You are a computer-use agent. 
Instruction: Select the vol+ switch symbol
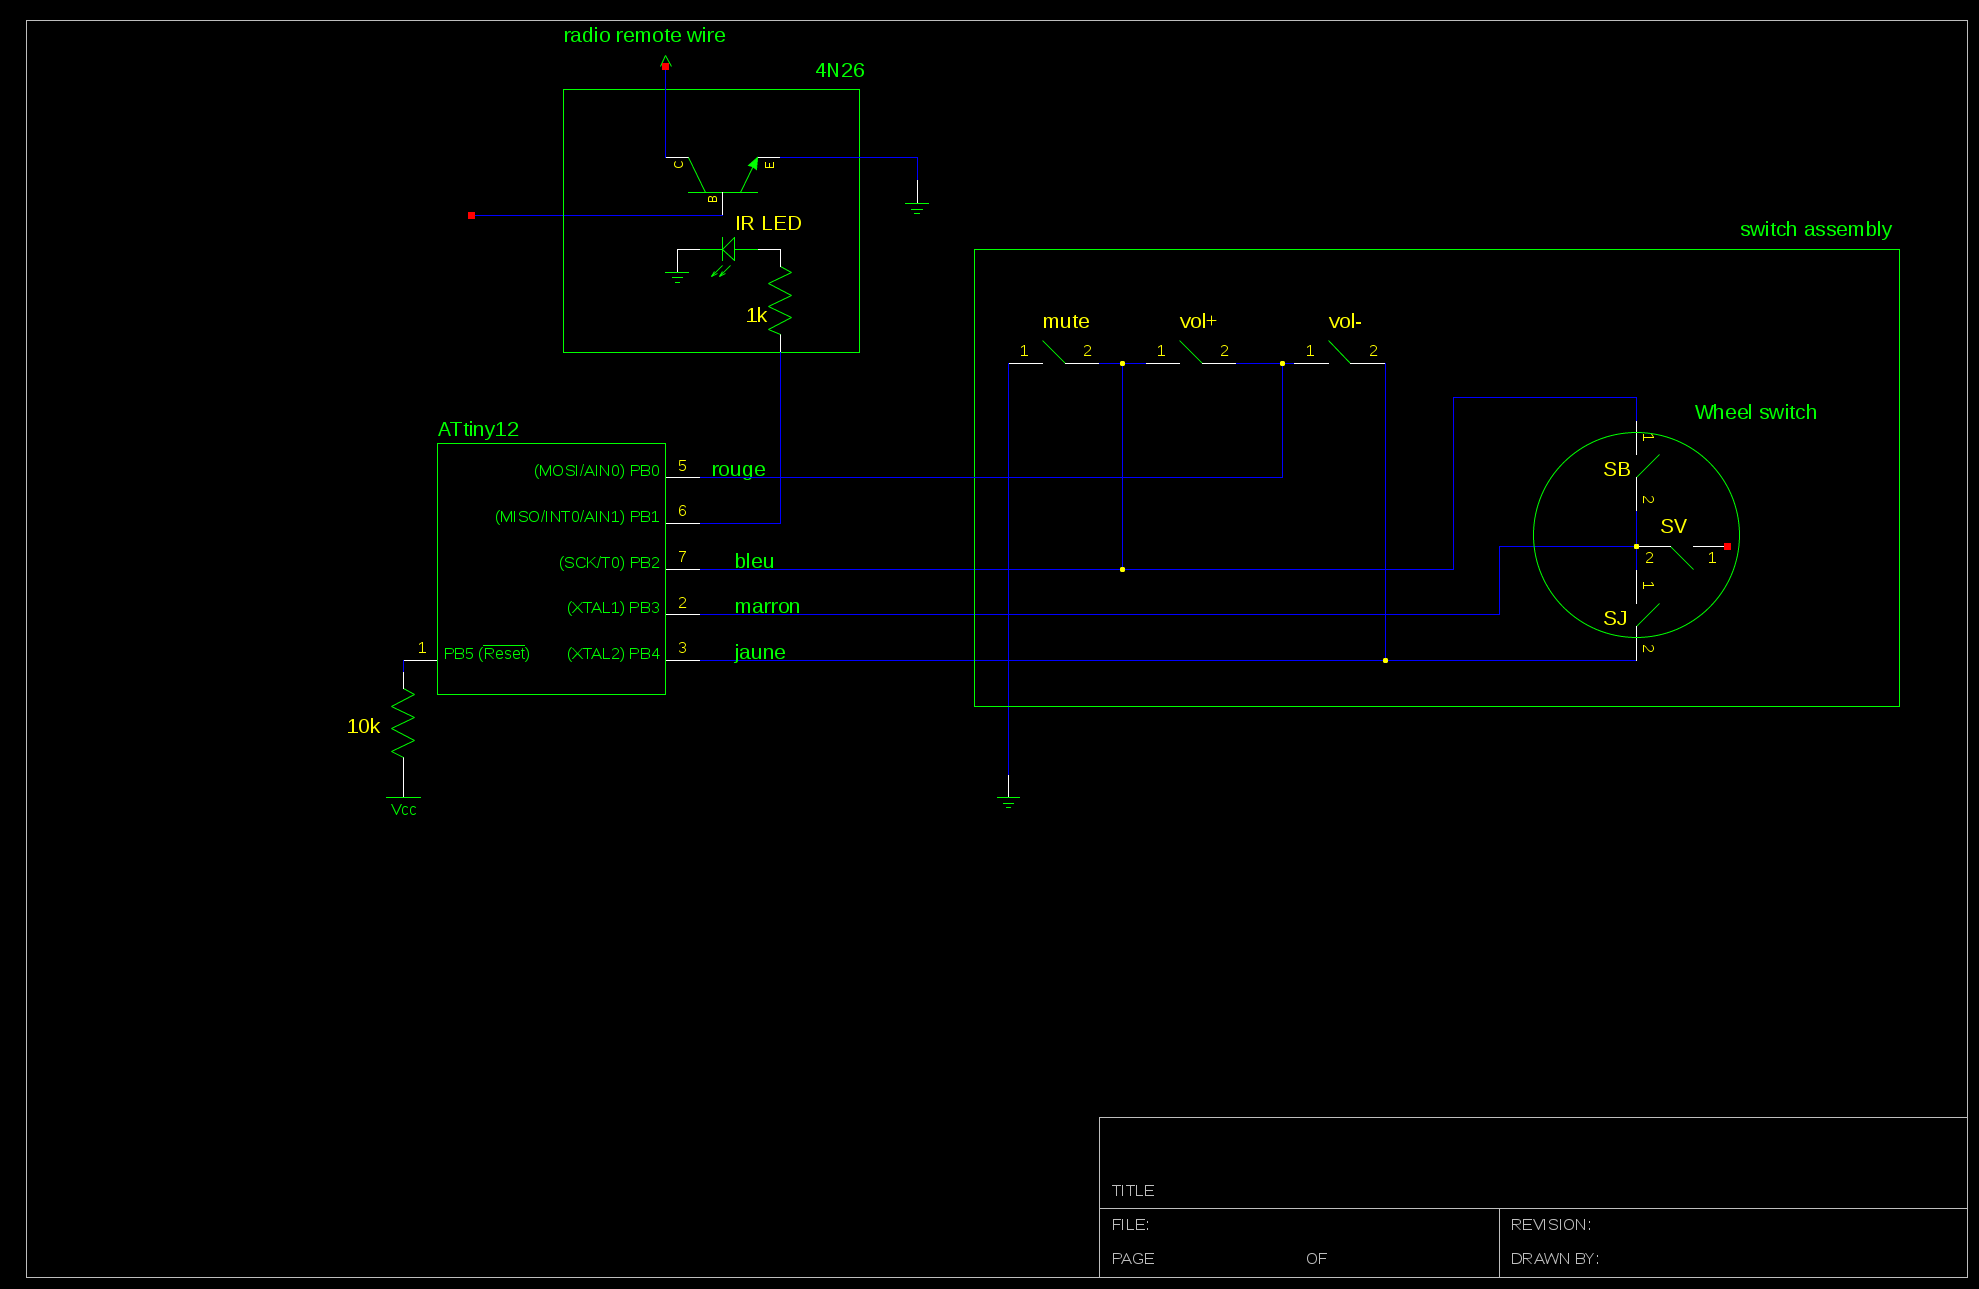(1191, 352)
